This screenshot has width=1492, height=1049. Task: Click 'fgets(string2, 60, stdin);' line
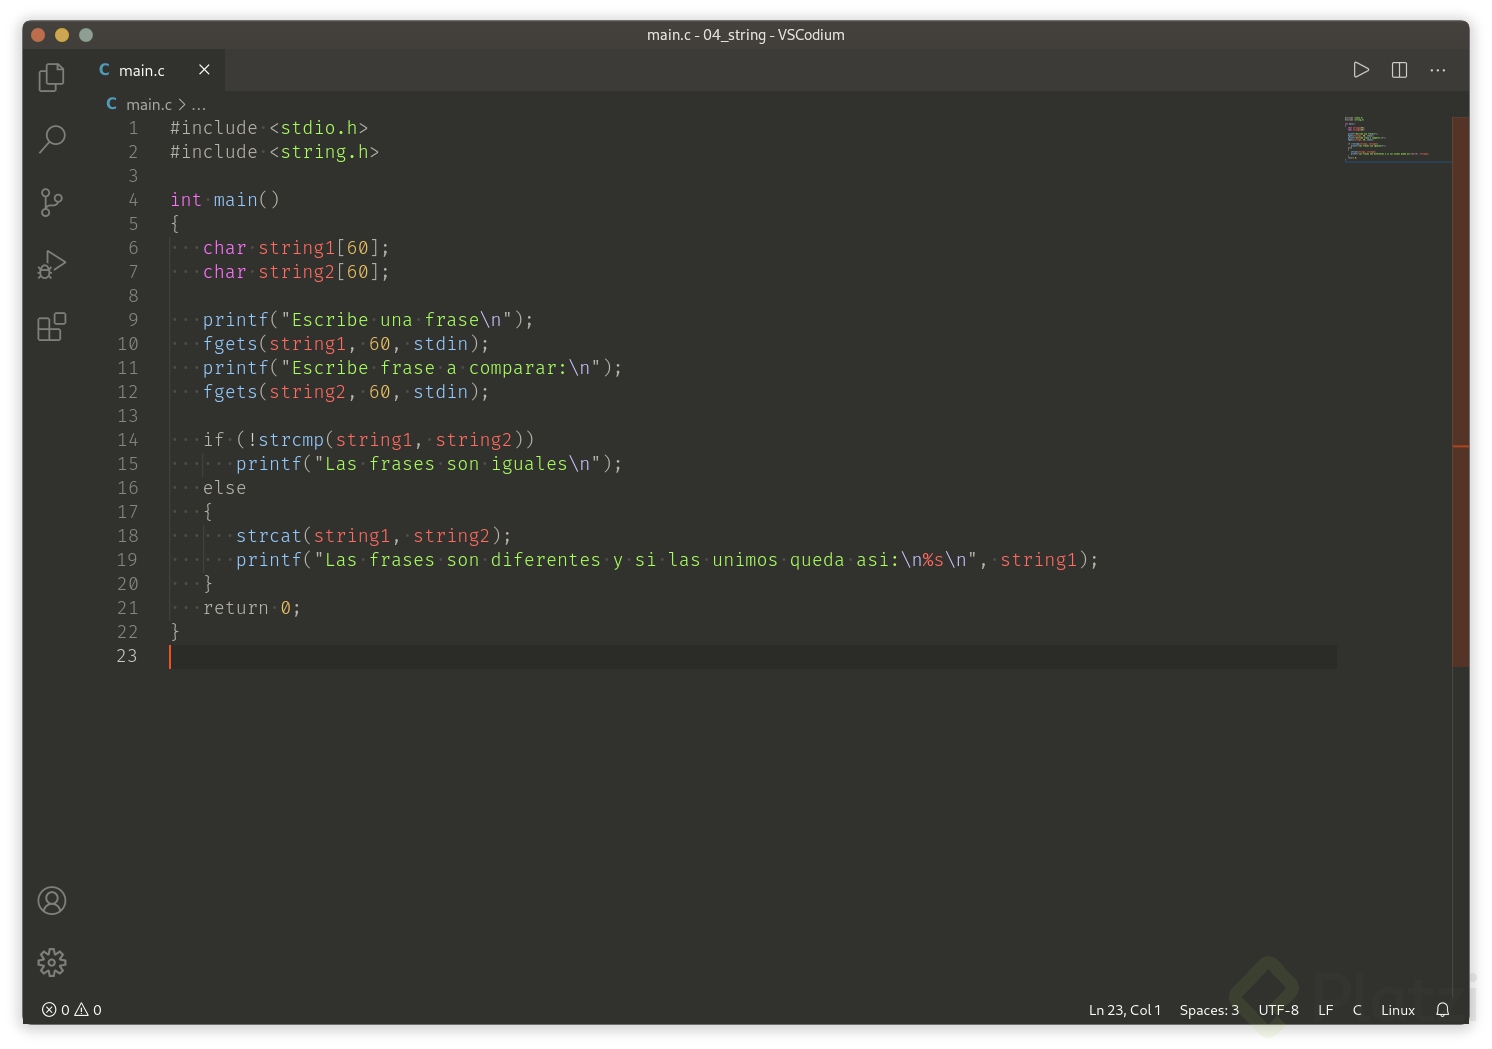(346, 392)
